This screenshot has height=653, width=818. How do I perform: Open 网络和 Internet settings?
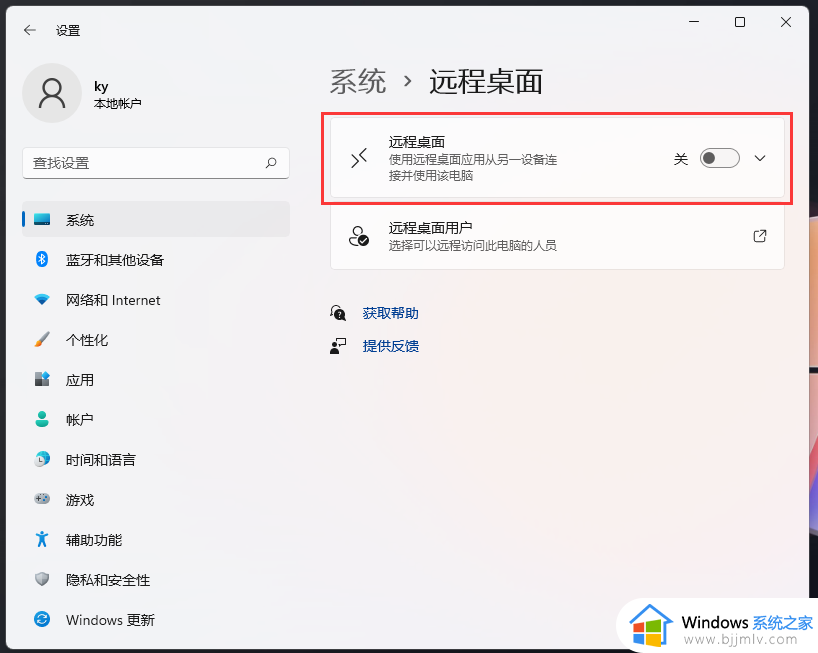click(x=155, y=299)
